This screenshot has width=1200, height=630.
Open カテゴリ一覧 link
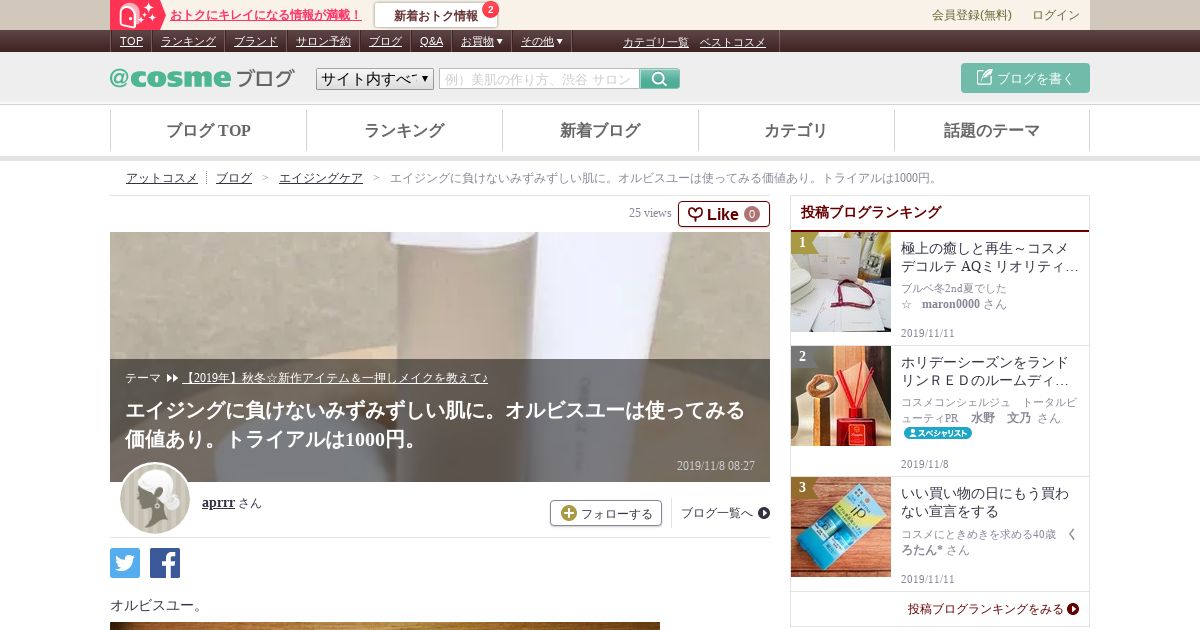click(656, 42)
